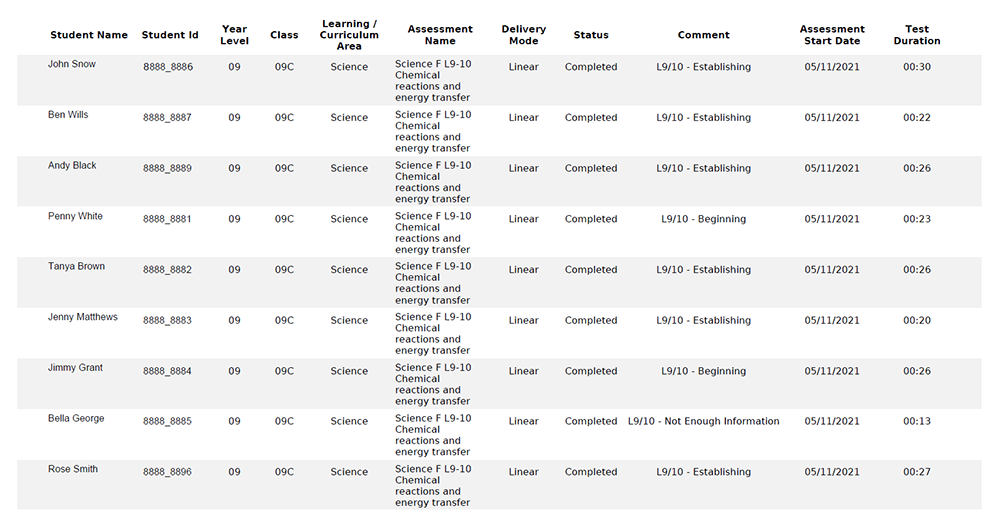Select the Delivery Mode column header
This screenshot has width=1000, height=530.
point(523,35)
